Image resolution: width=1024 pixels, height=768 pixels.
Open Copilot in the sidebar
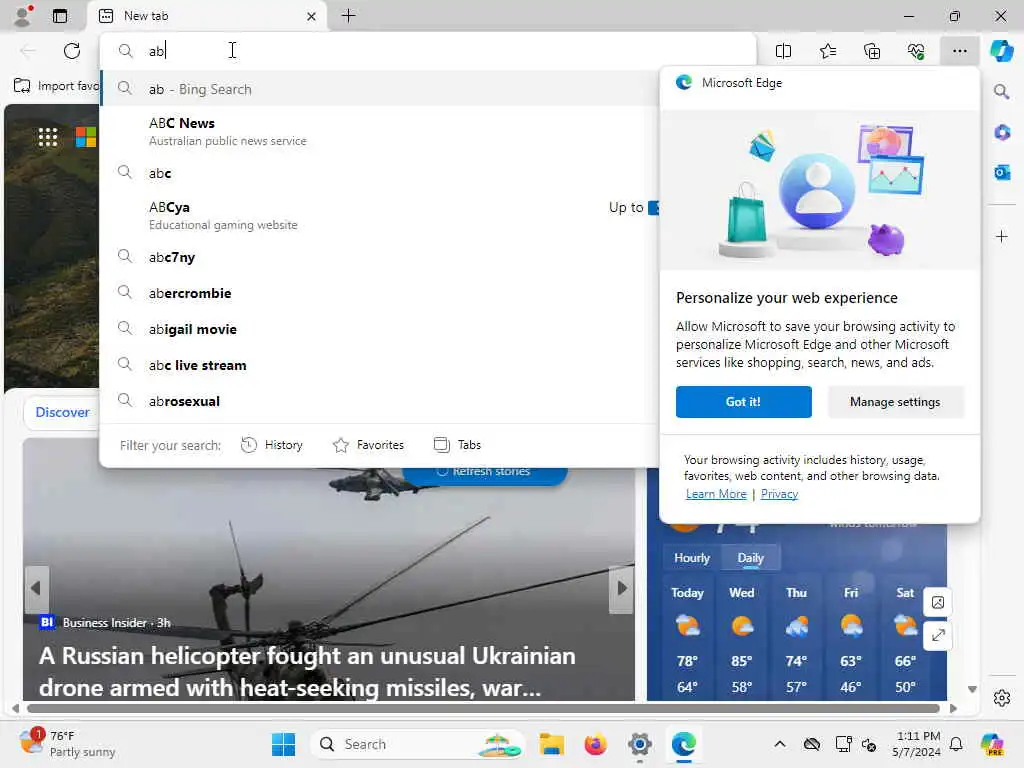(1001, 51)
